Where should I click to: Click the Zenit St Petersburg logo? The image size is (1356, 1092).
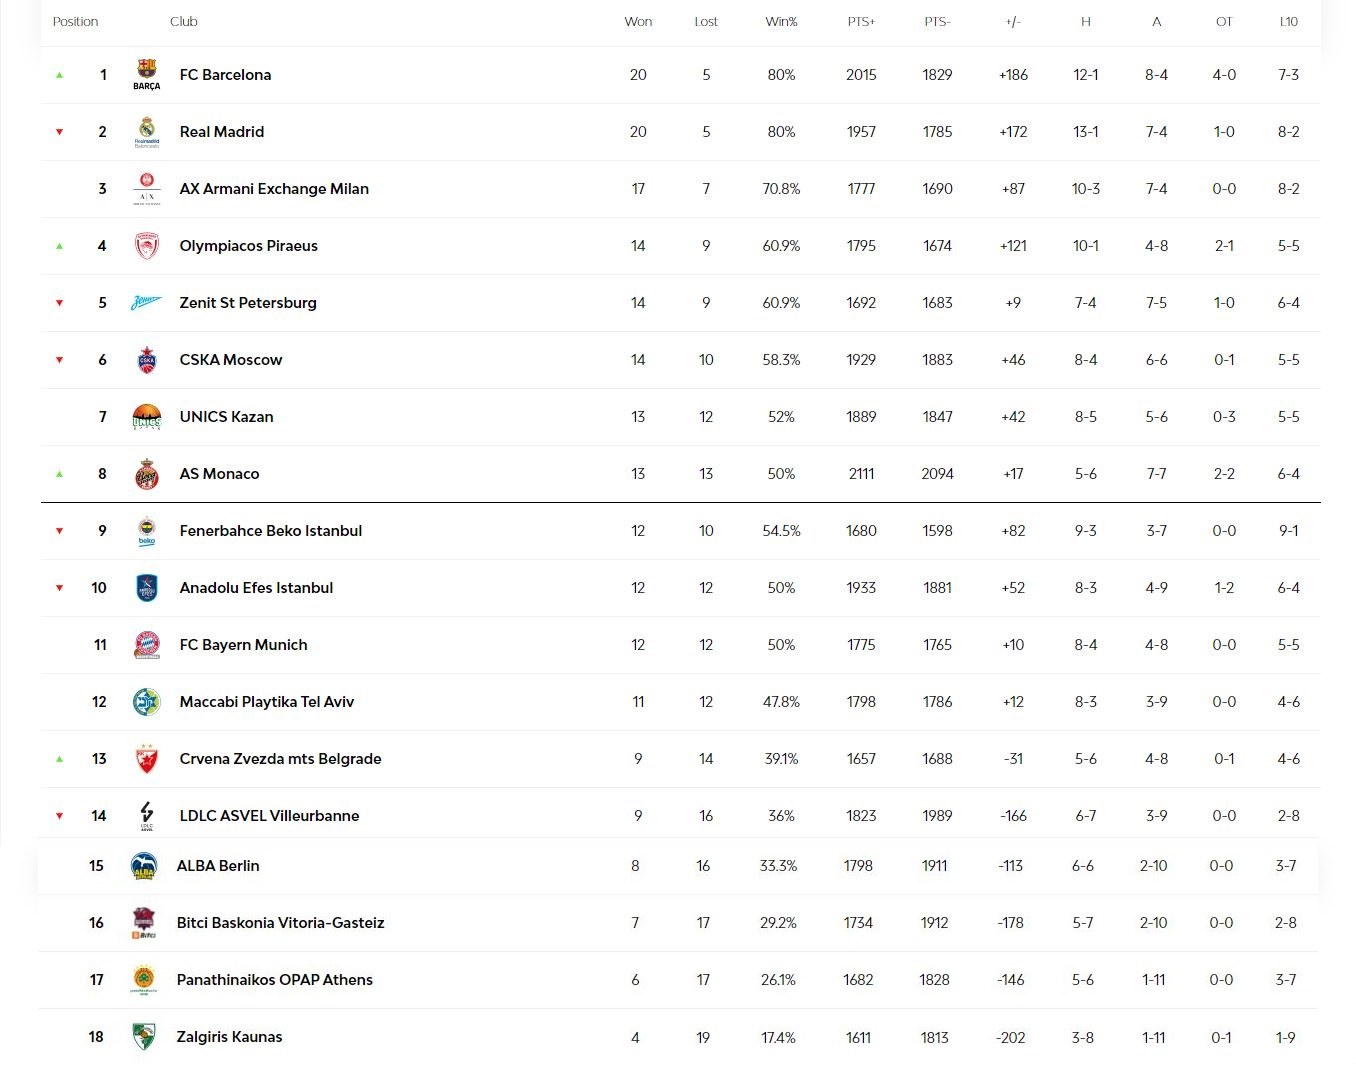point(147,302)
